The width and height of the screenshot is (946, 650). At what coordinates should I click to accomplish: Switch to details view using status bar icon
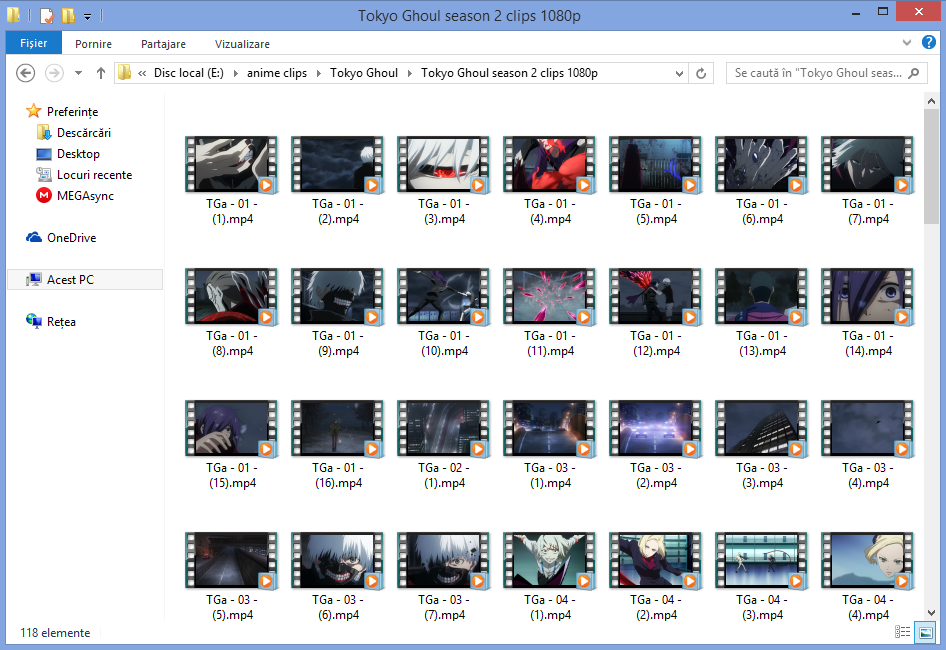click(903, 632)
